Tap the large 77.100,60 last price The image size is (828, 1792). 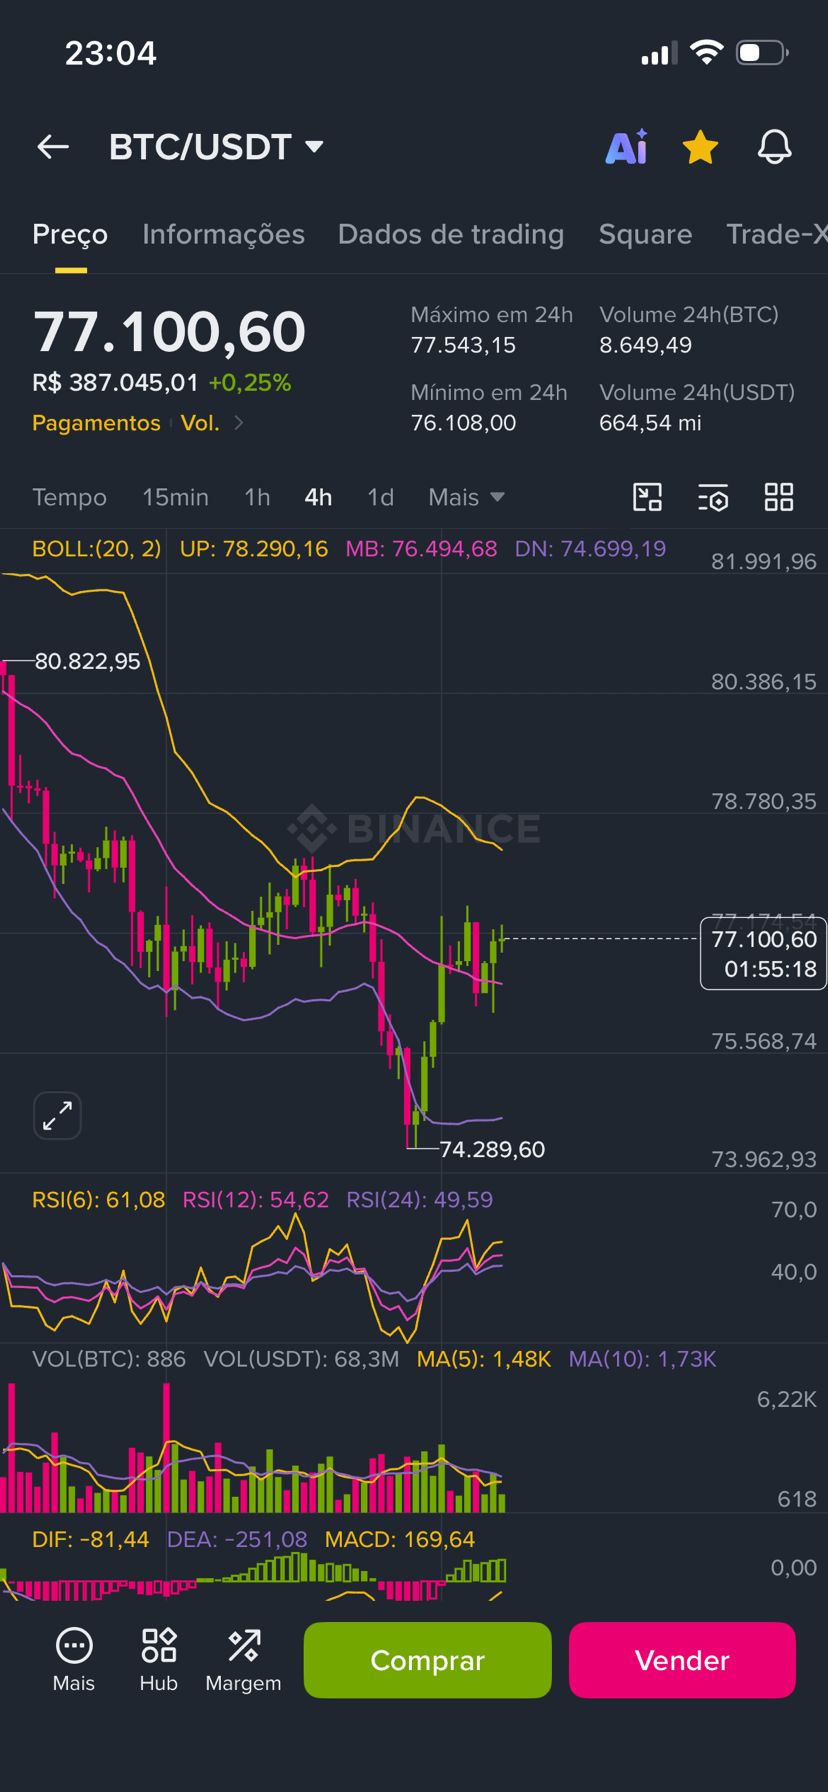coord(169,332)
